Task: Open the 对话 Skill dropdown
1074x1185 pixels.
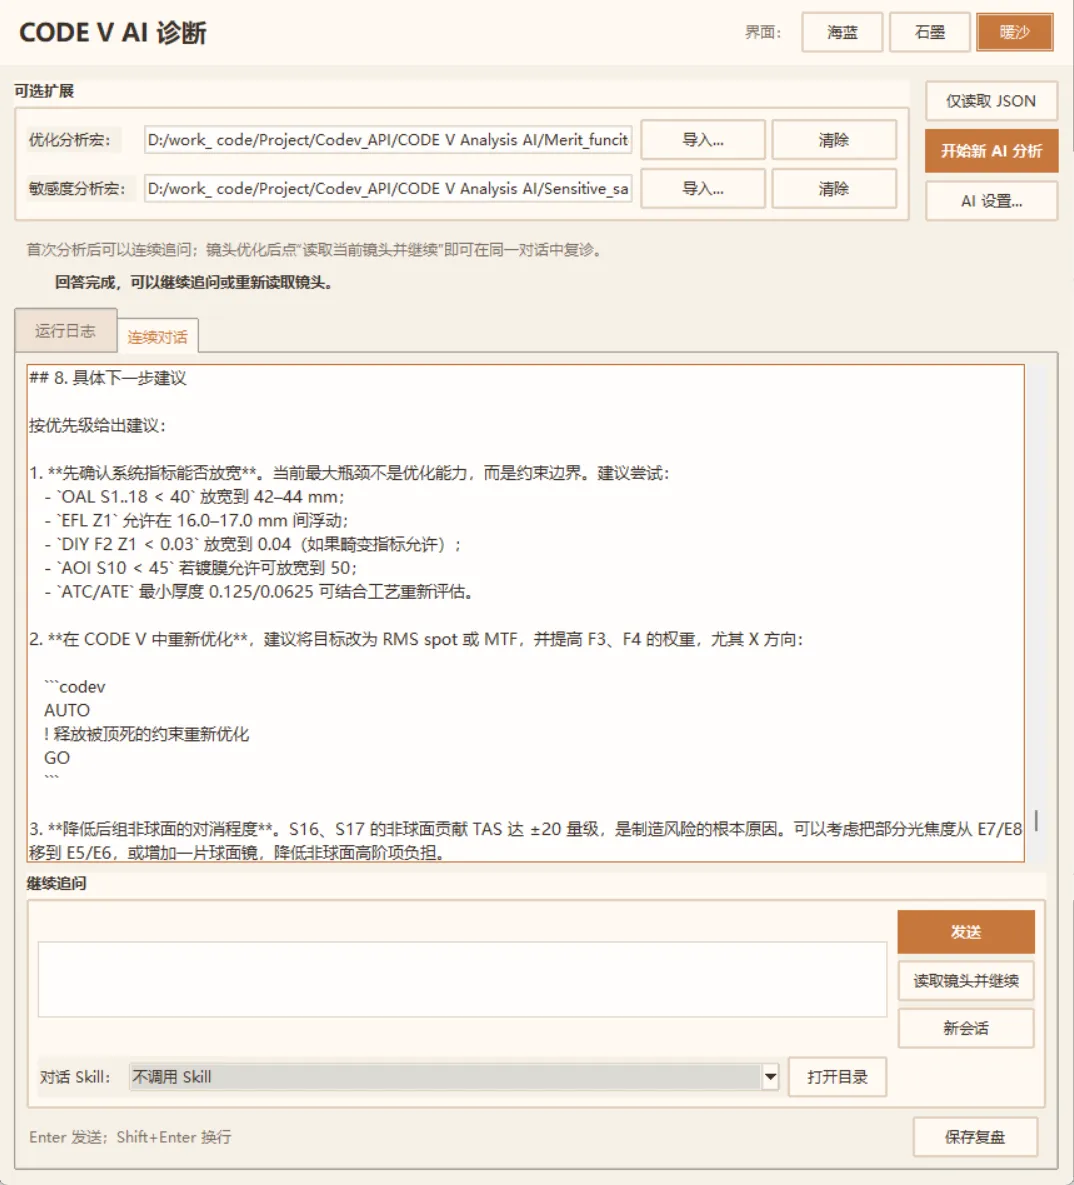Action: [453, 1077]
